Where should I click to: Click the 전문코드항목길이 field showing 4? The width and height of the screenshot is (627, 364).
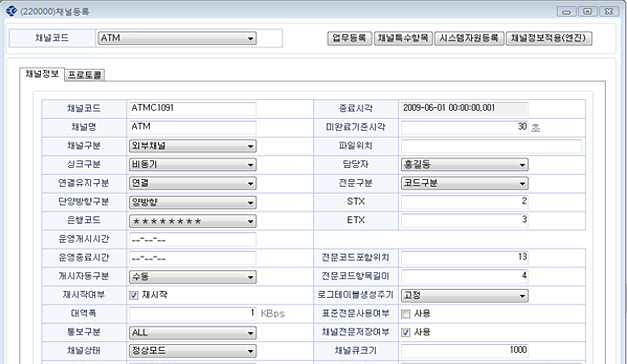click(464, 276)
